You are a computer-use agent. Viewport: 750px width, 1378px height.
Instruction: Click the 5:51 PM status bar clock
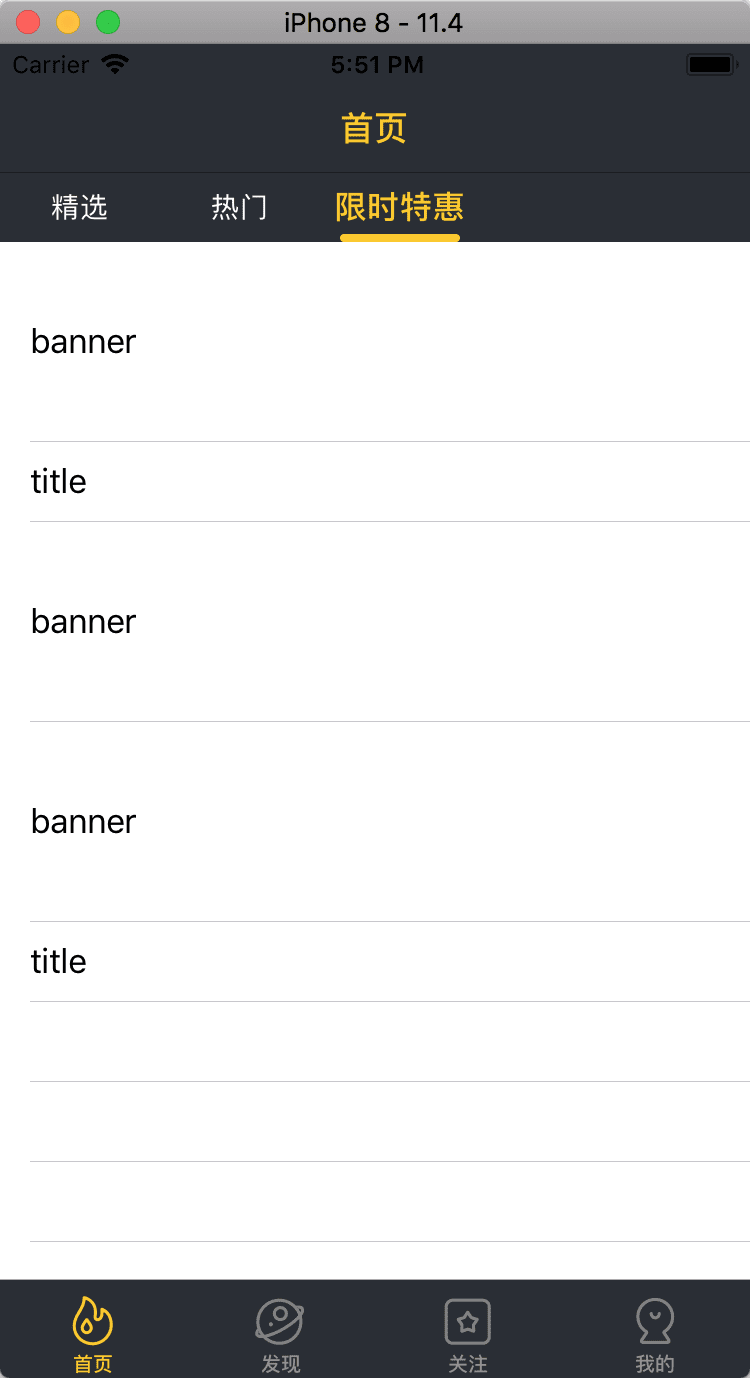click(377, 65)
